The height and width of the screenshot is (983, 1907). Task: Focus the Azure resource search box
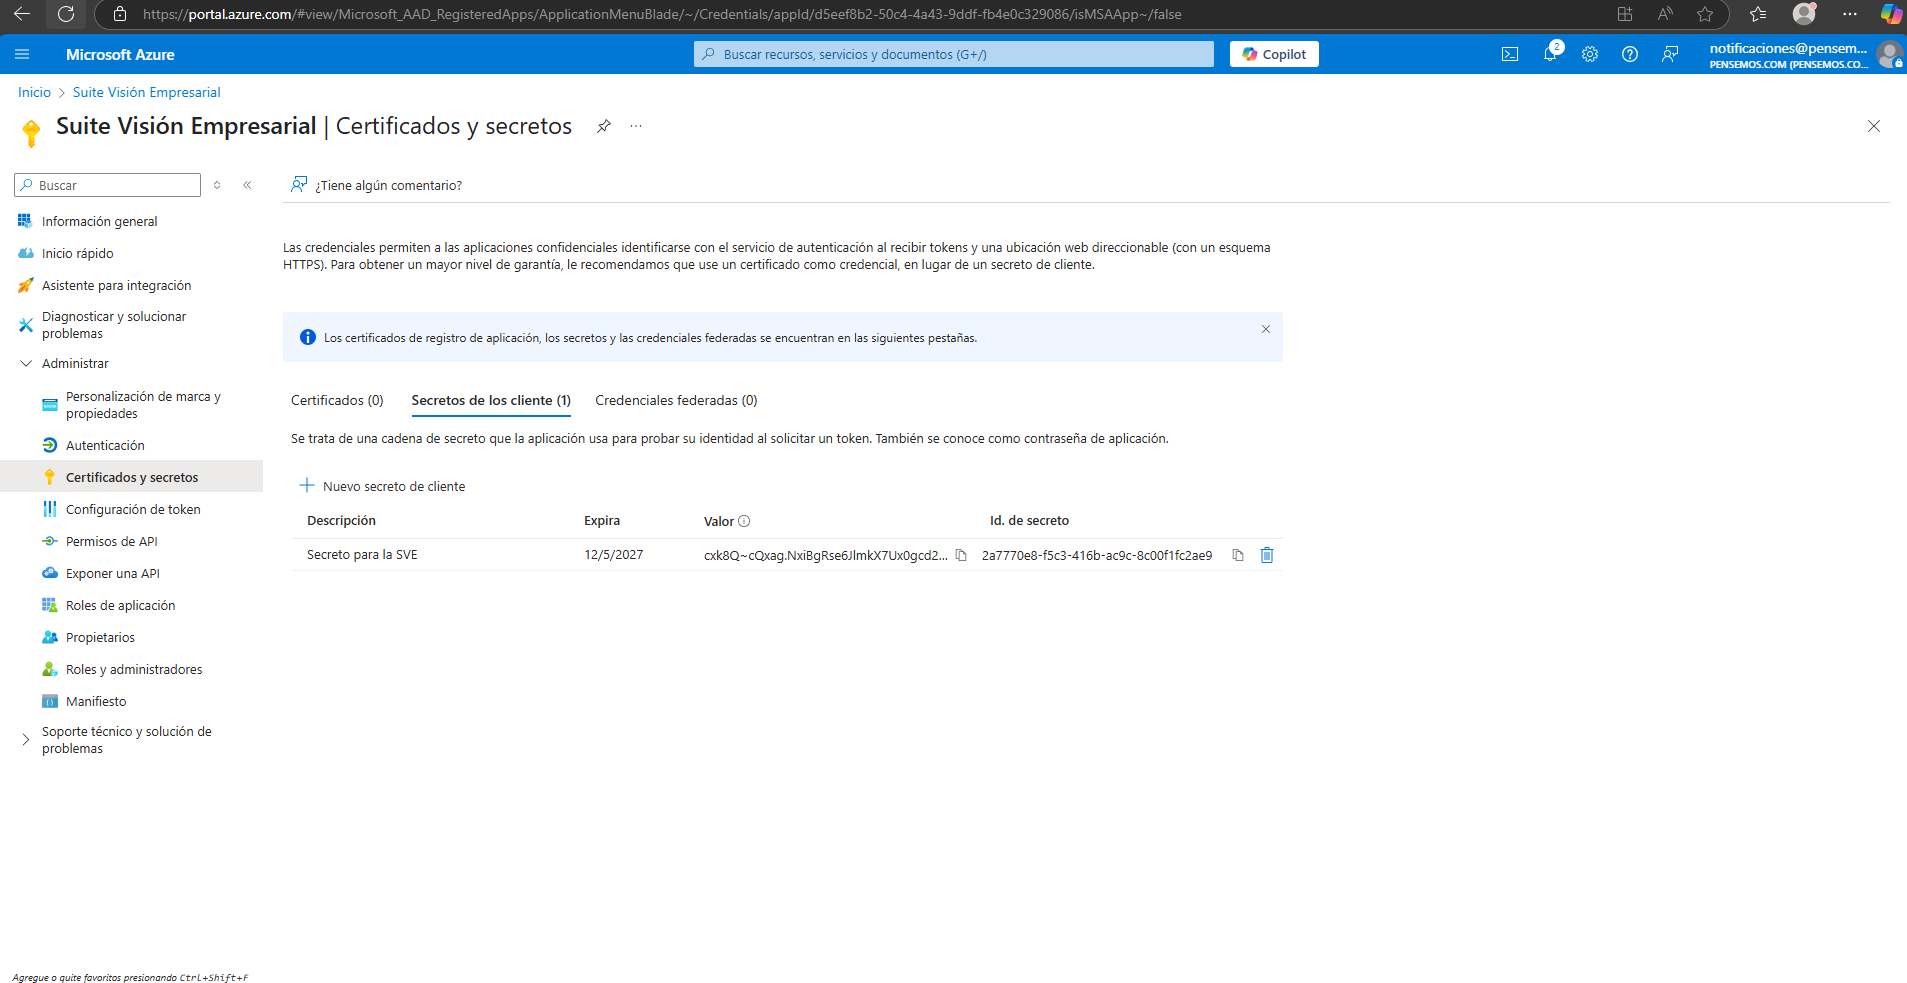(953, 54)
